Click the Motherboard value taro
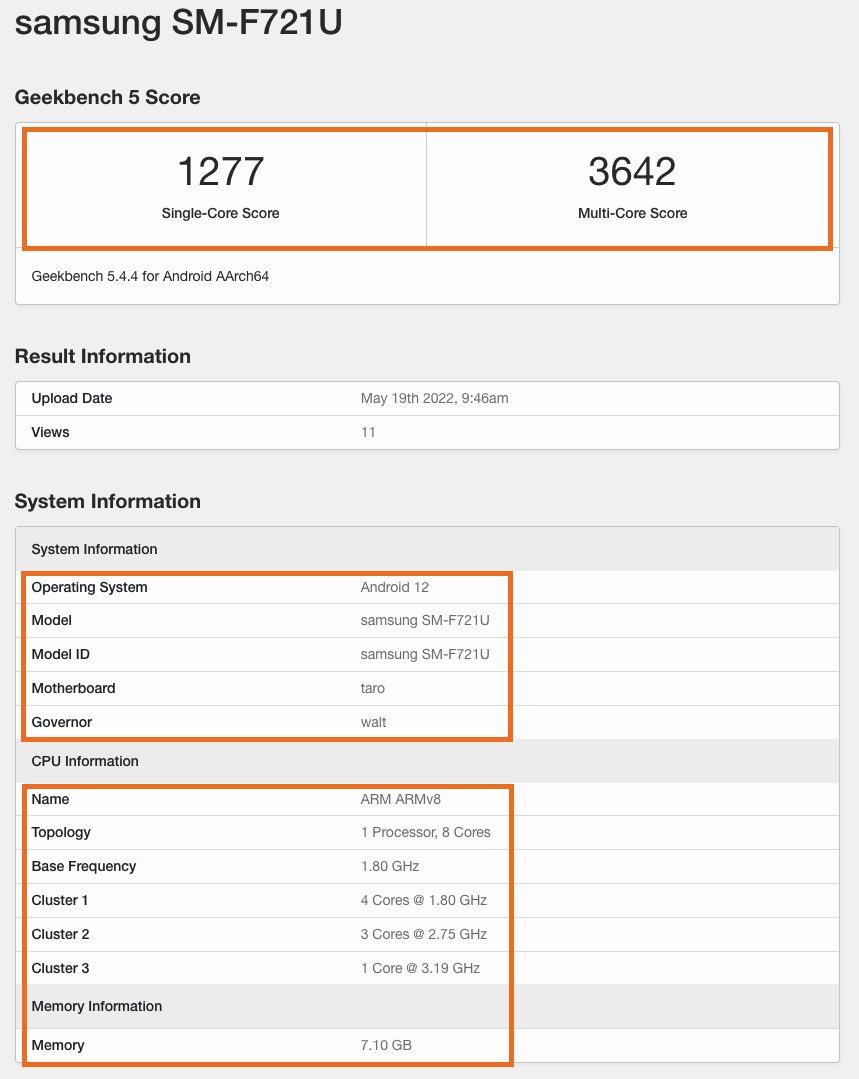Screen dimensions: 859x1079 [x=372, y=688]
